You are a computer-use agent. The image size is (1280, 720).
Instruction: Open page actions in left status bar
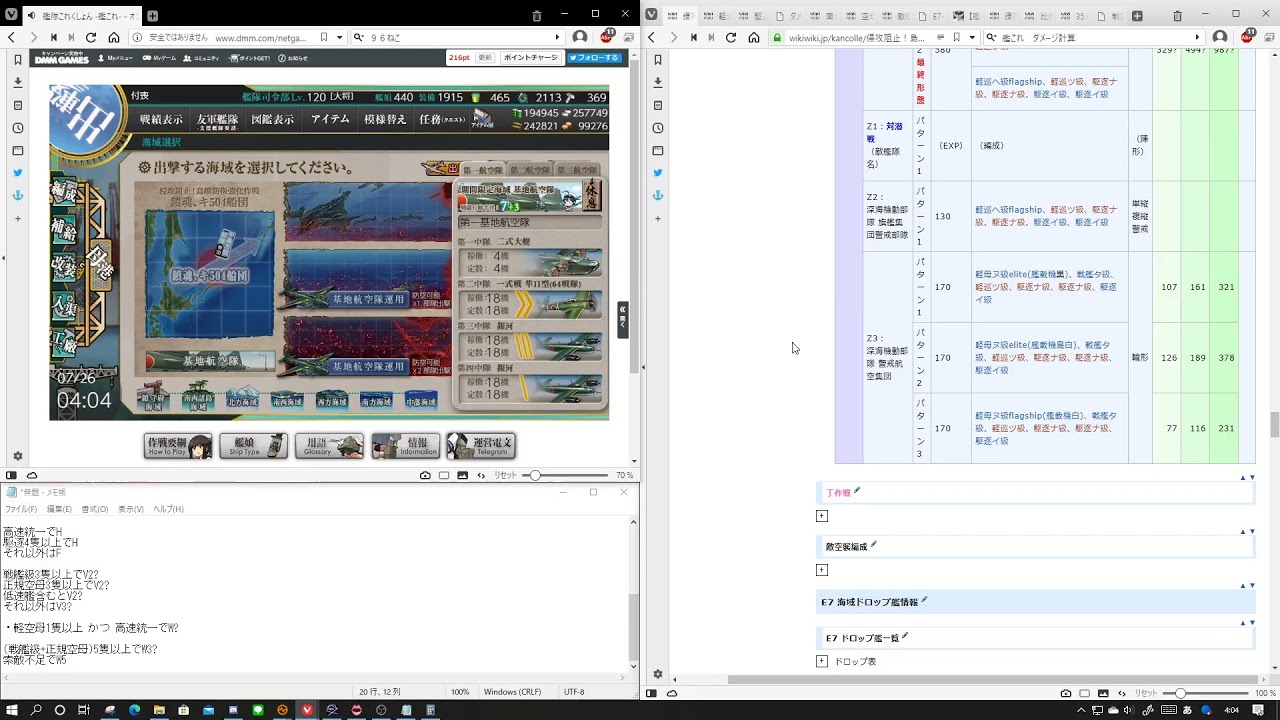[x=481, y=475]
